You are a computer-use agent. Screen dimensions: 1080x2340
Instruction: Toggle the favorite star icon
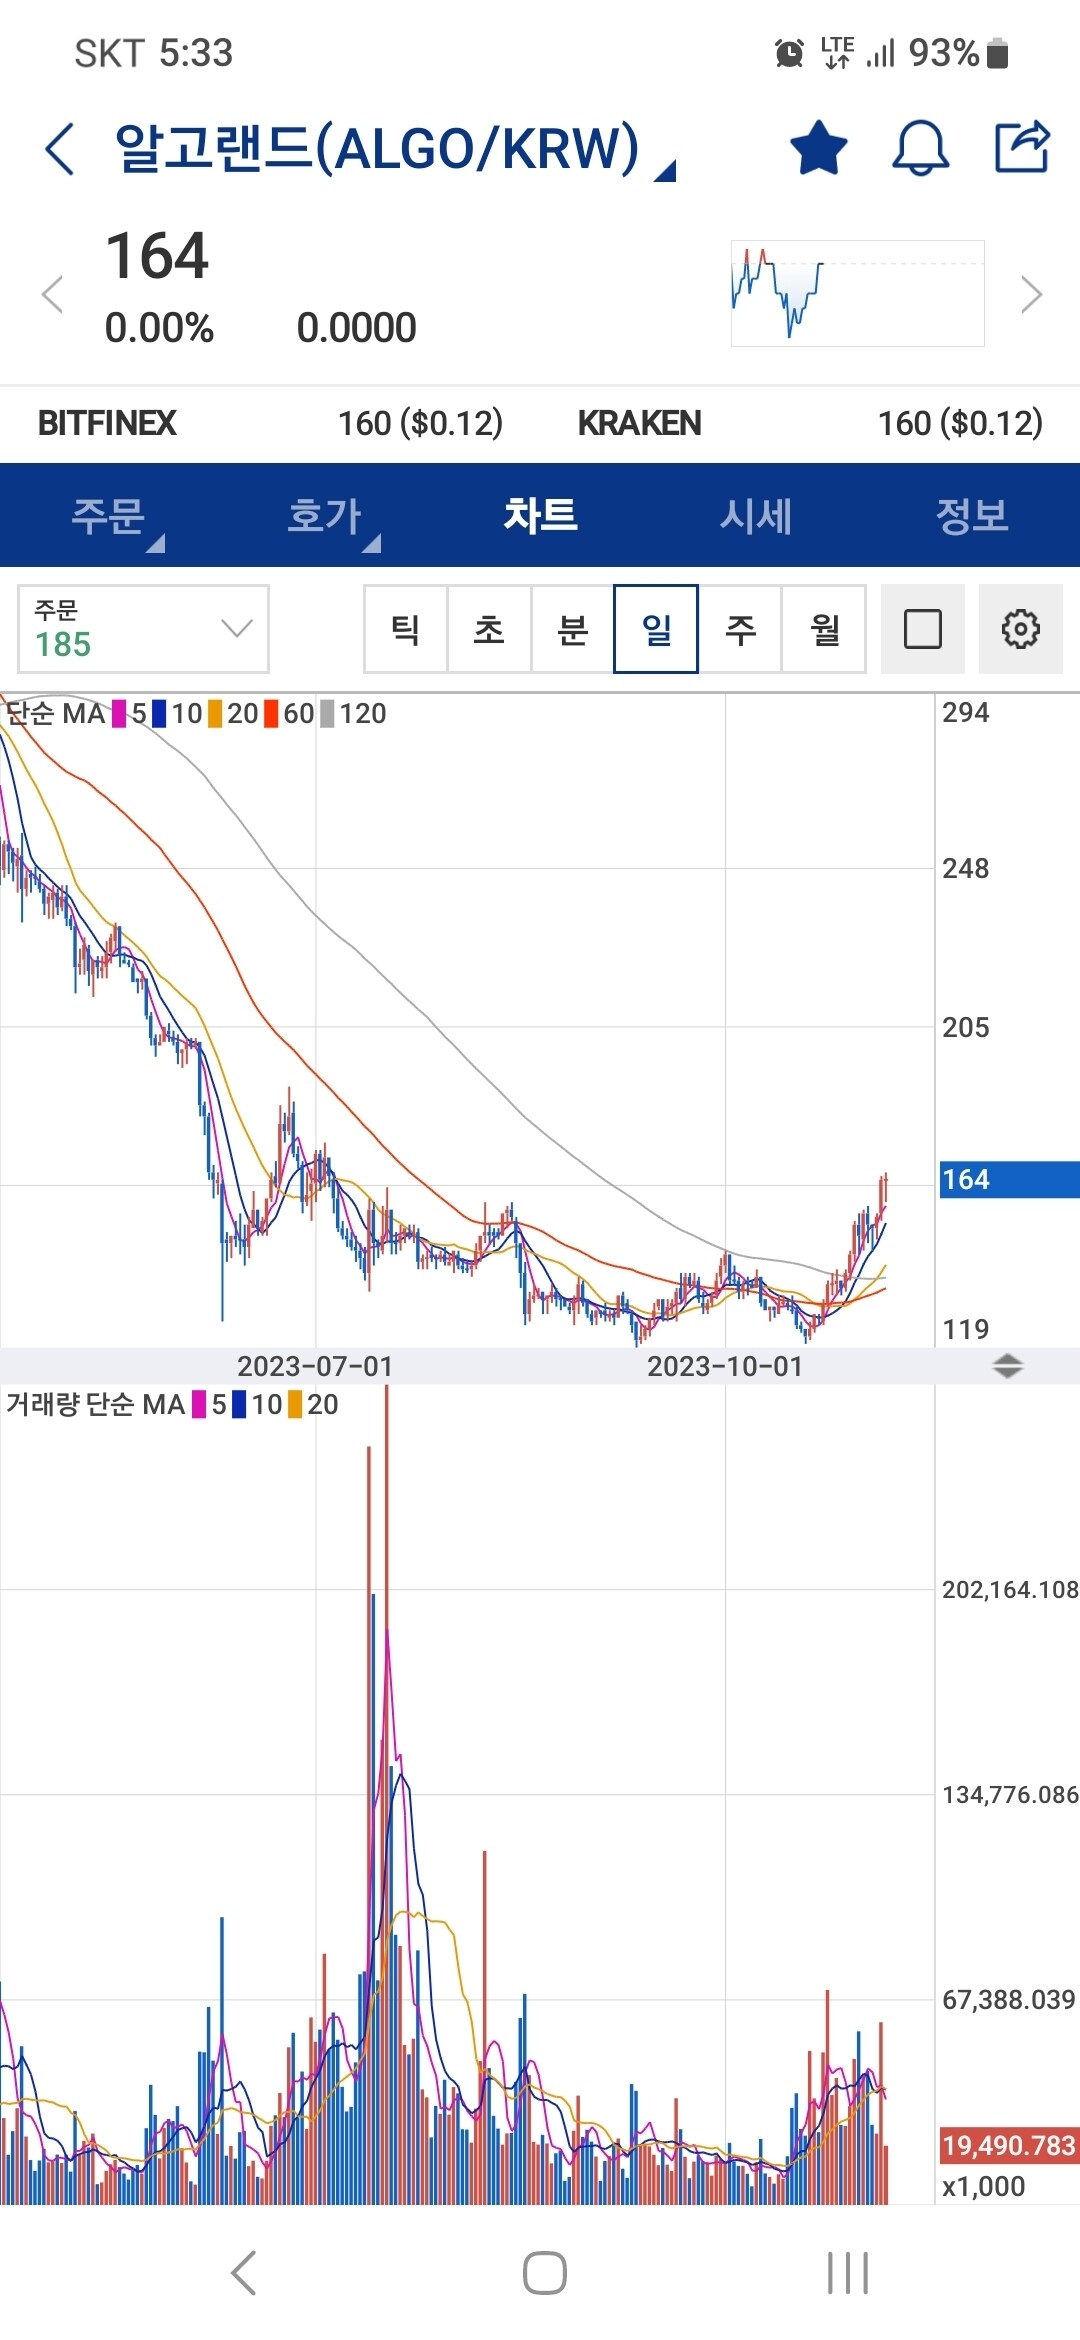click(x=818, y=148)
